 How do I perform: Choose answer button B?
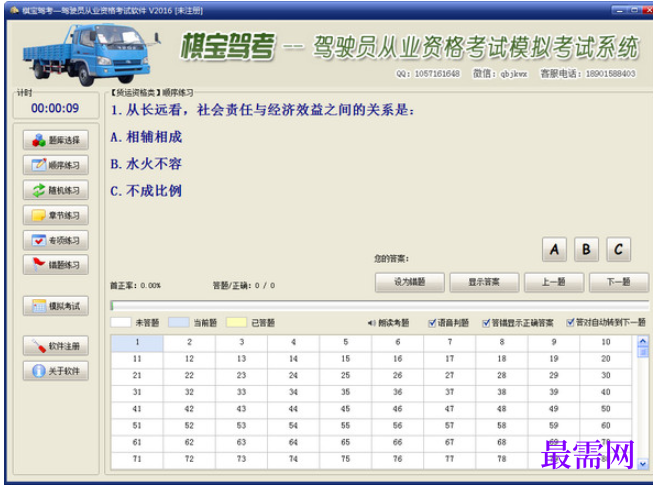click(586, 249)
